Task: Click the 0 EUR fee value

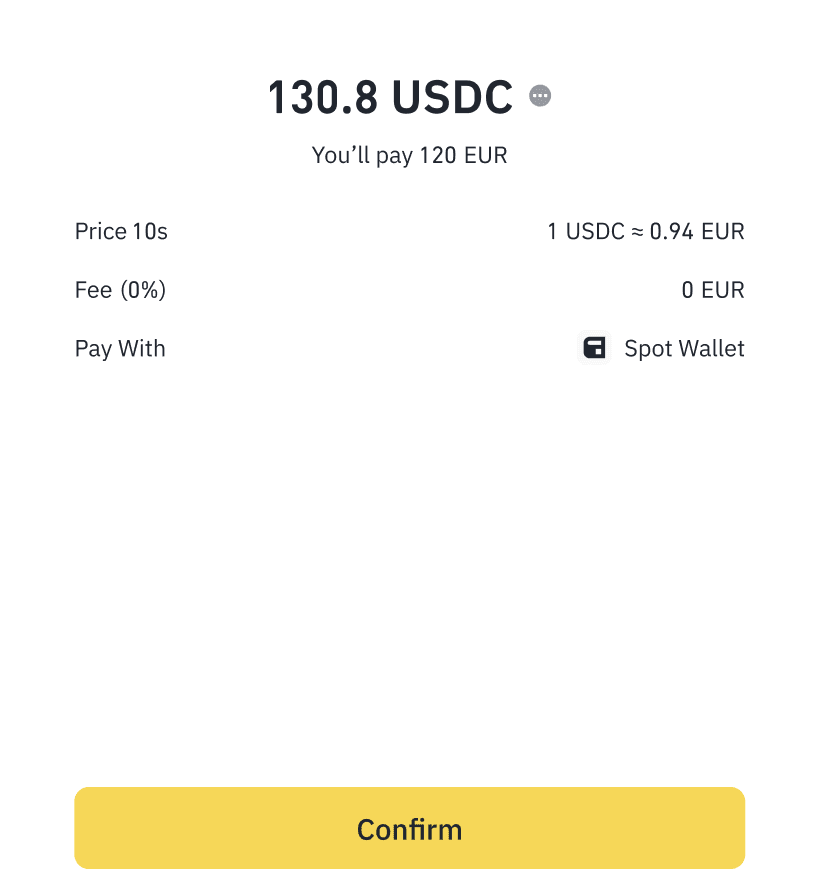Action: coord(713,290)
